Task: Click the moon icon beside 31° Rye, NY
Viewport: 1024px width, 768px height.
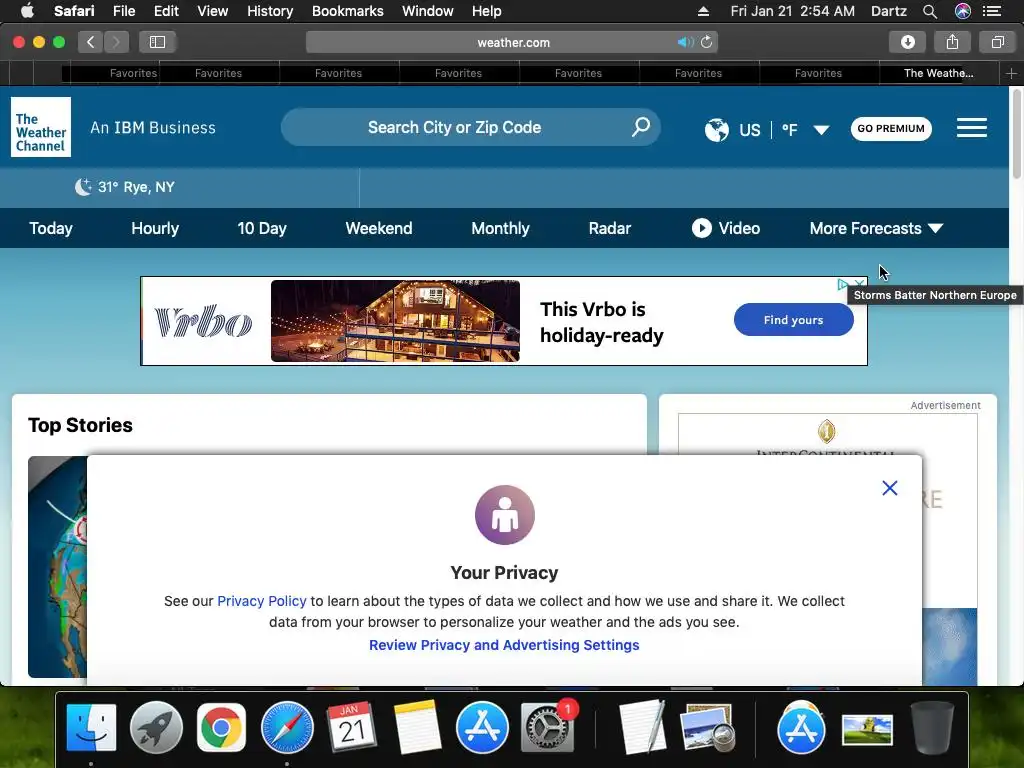Action: pyautogui.click(x=83, y=187)
